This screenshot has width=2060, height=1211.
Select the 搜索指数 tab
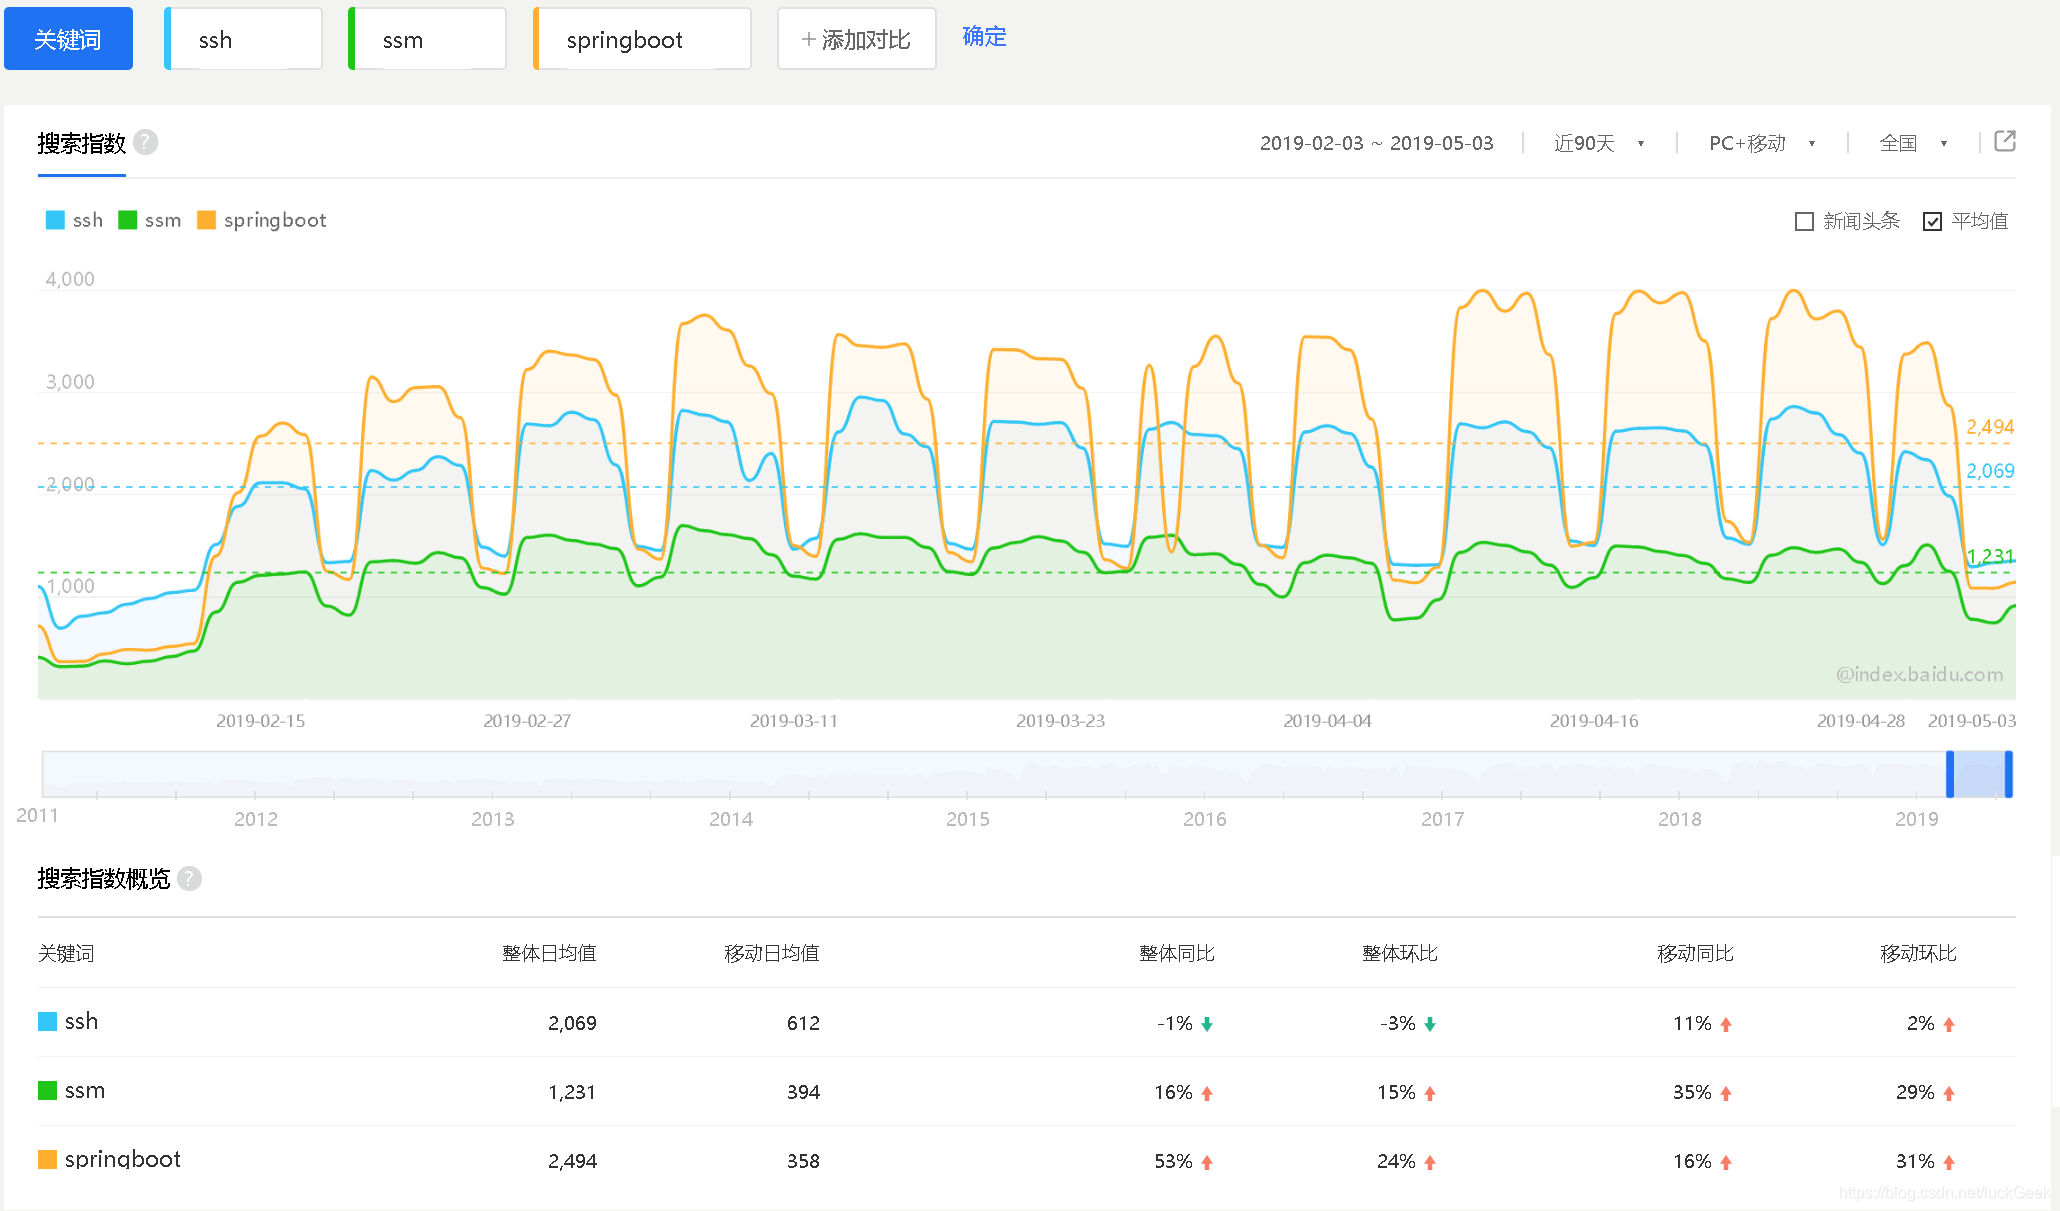click(x=82, y=143)
